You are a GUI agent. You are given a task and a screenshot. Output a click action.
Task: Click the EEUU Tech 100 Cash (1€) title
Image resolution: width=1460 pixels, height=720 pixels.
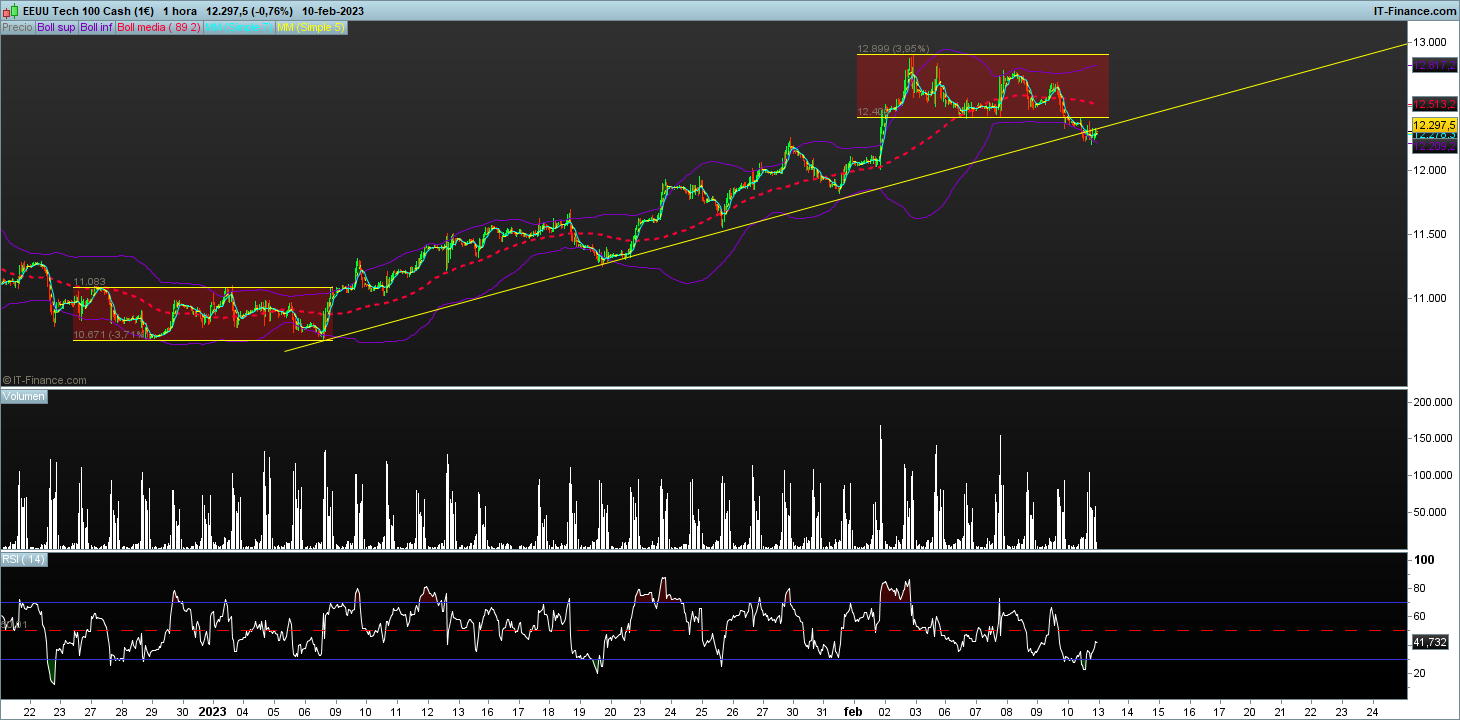(x=89, y=11)
